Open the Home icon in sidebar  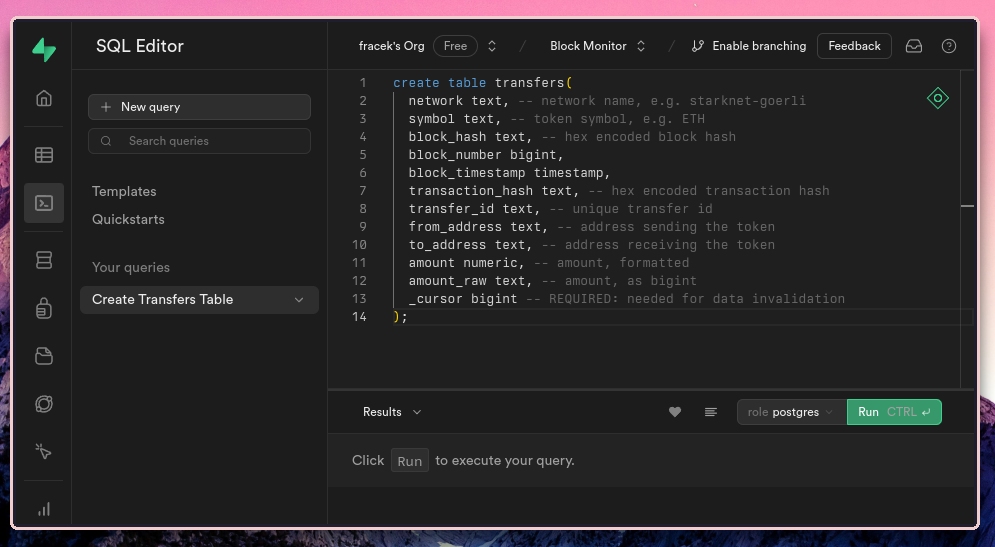tap(44, 98)
